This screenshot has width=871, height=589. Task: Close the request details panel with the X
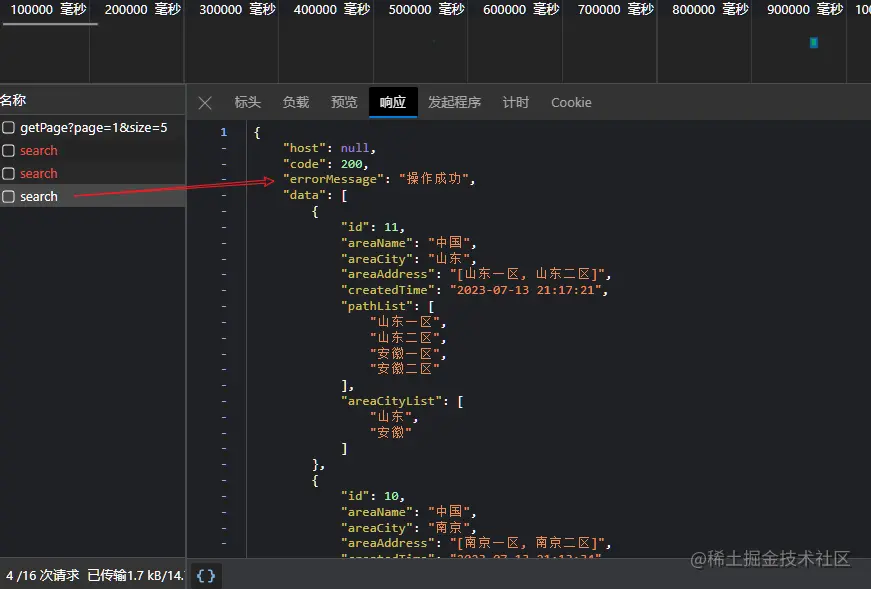205,103
